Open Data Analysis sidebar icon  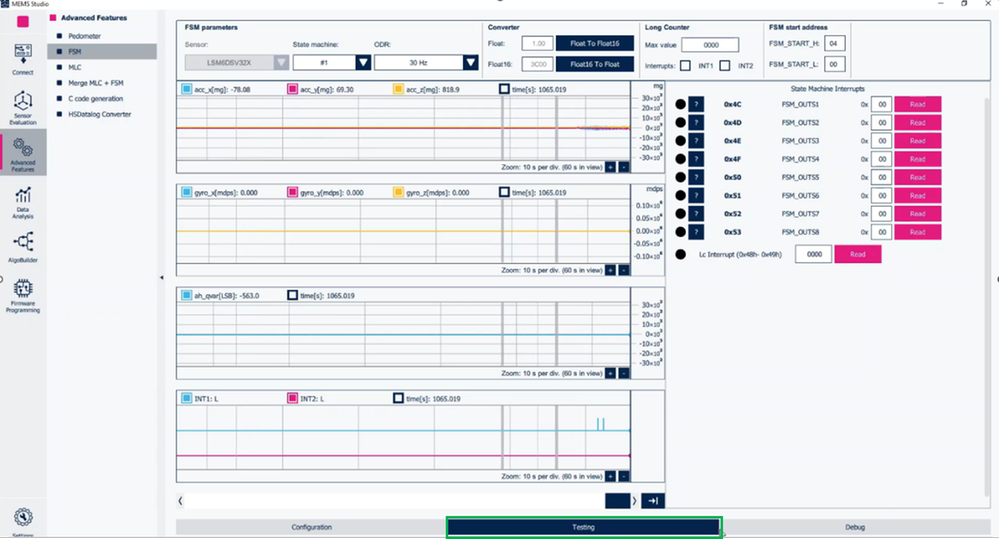pyautogui.click(x=23, y=203)
